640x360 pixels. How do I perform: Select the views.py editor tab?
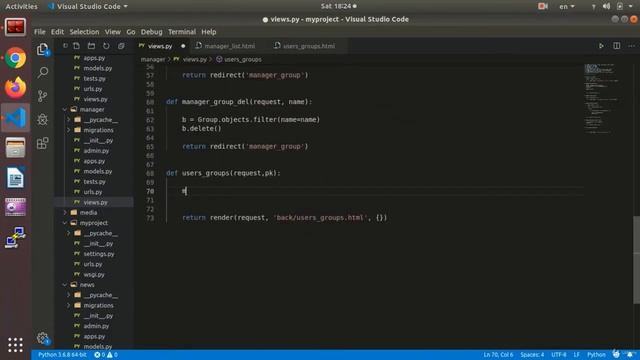160,46
